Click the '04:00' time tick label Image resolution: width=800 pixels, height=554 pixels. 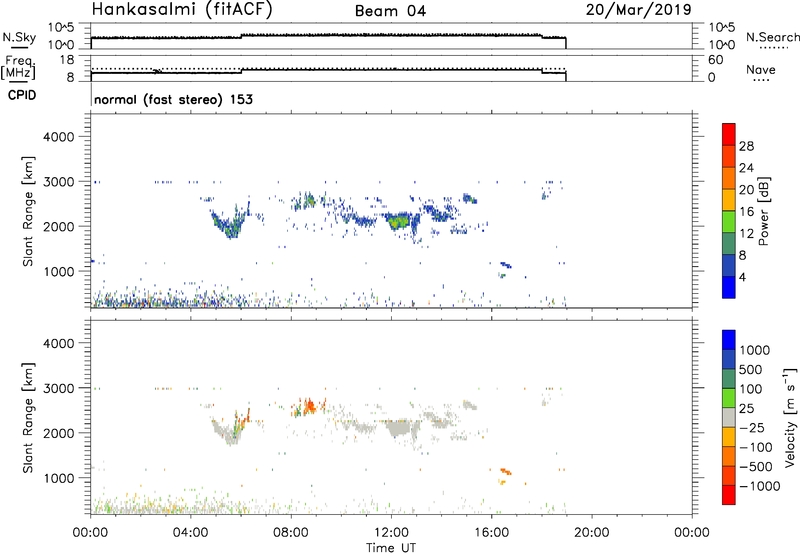click(x=191, y=533)
